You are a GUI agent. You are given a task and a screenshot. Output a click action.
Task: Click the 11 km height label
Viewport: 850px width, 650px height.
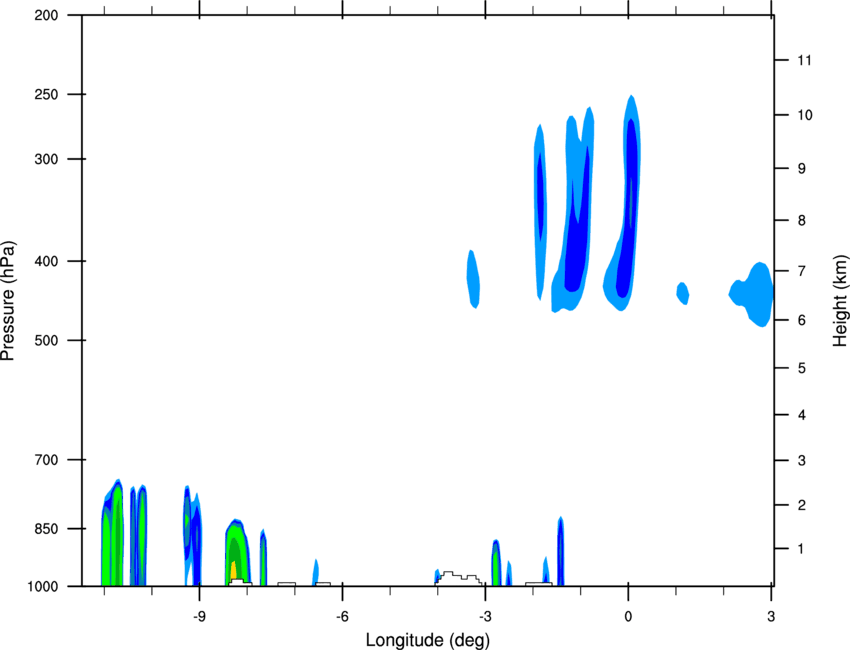(x=804, y=60)
